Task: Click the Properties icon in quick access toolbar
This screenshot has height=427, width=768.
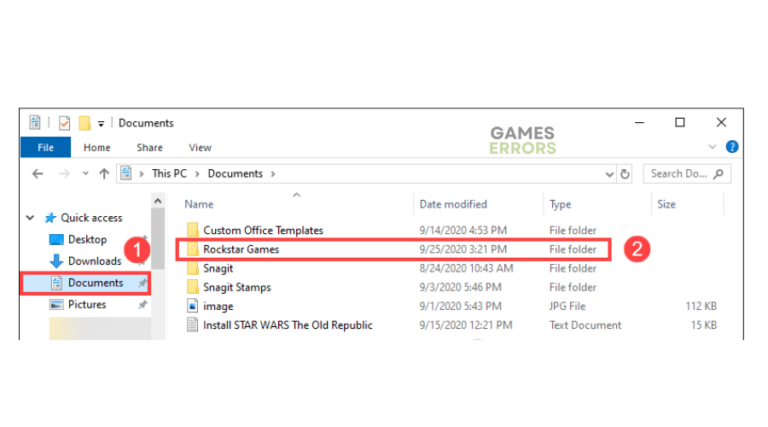Action: click(x=64, y=123)
